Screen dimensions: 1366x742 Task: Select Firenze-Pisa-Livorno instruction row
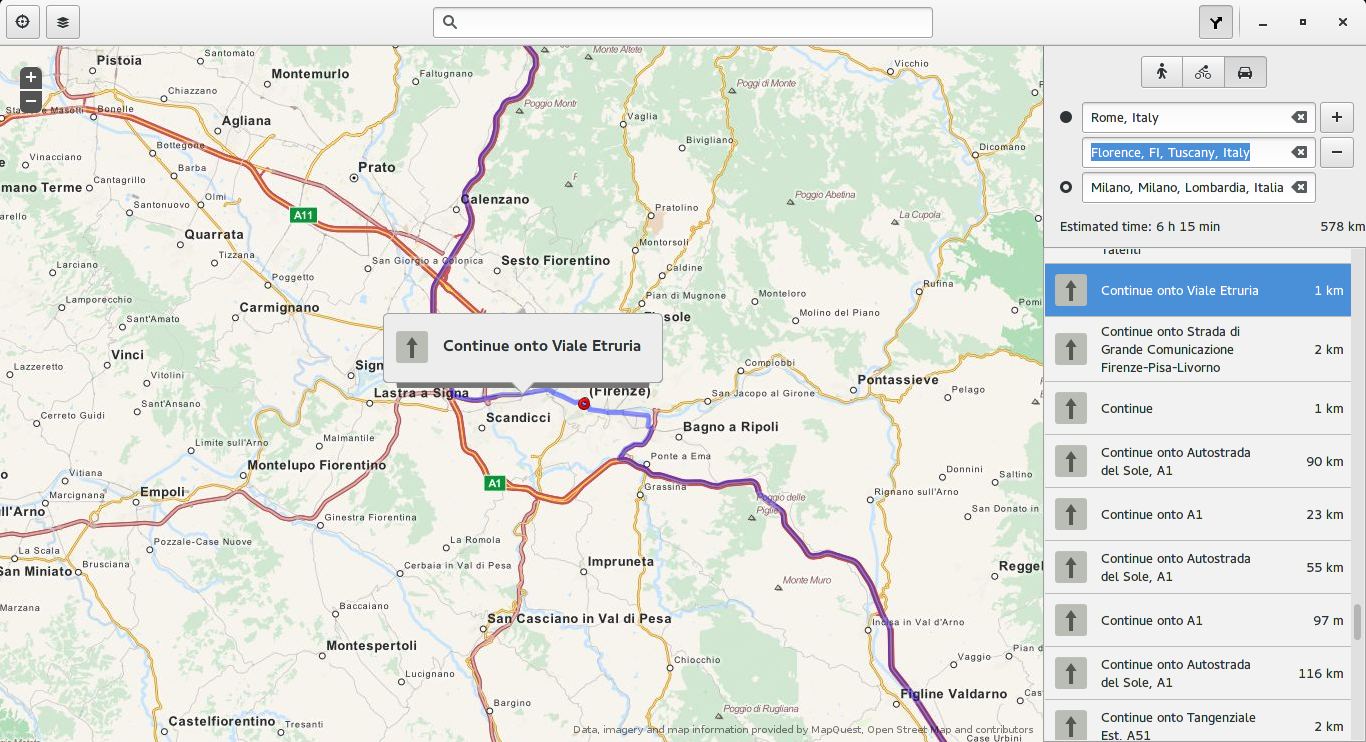coord(1197,349)
